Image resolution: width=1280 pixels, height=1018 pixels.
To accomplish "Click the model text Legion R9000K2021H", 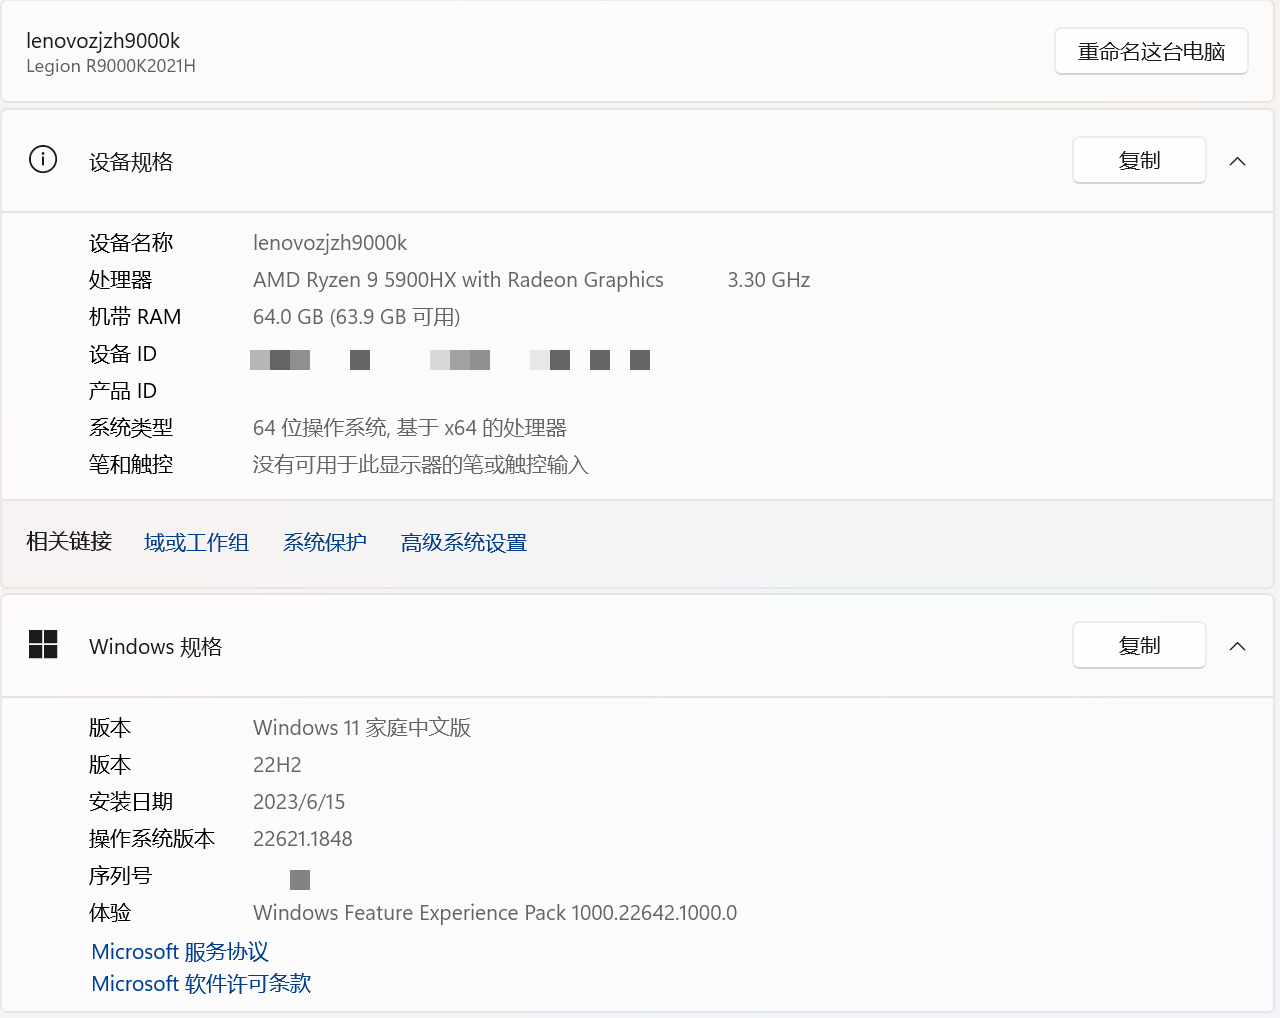I will pyautogui.click(x=111, y=66).
